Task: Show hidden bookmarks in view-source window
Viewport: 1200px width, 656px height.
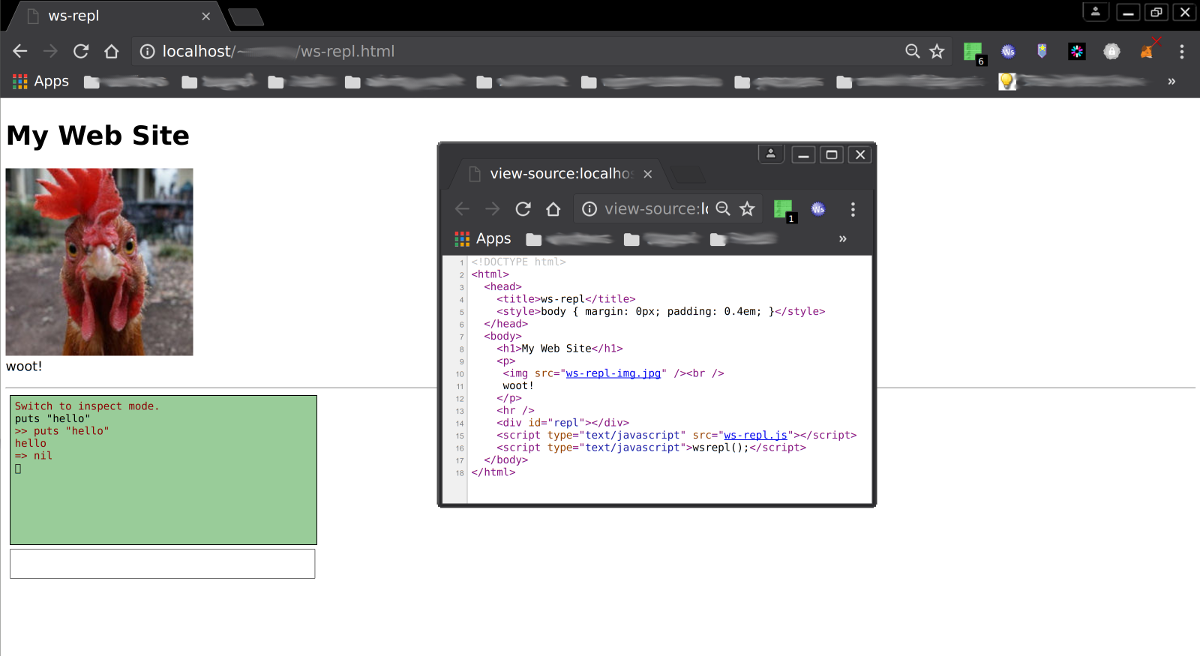Action: pos(842,239)
